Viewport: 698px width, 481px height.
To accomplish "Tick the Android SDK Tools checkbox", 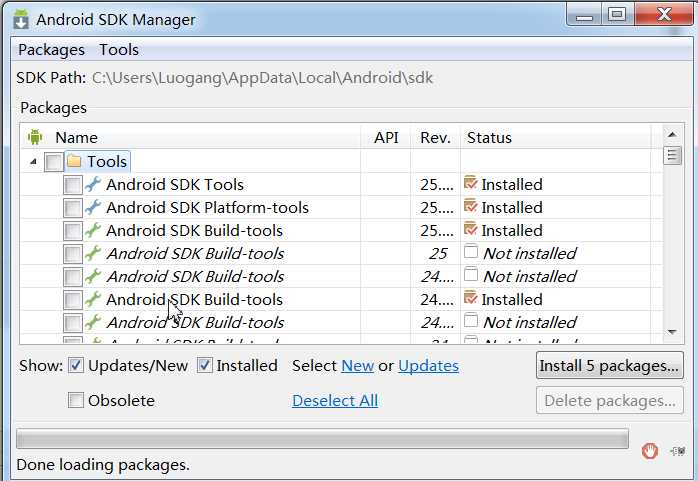I will (73, 185).
